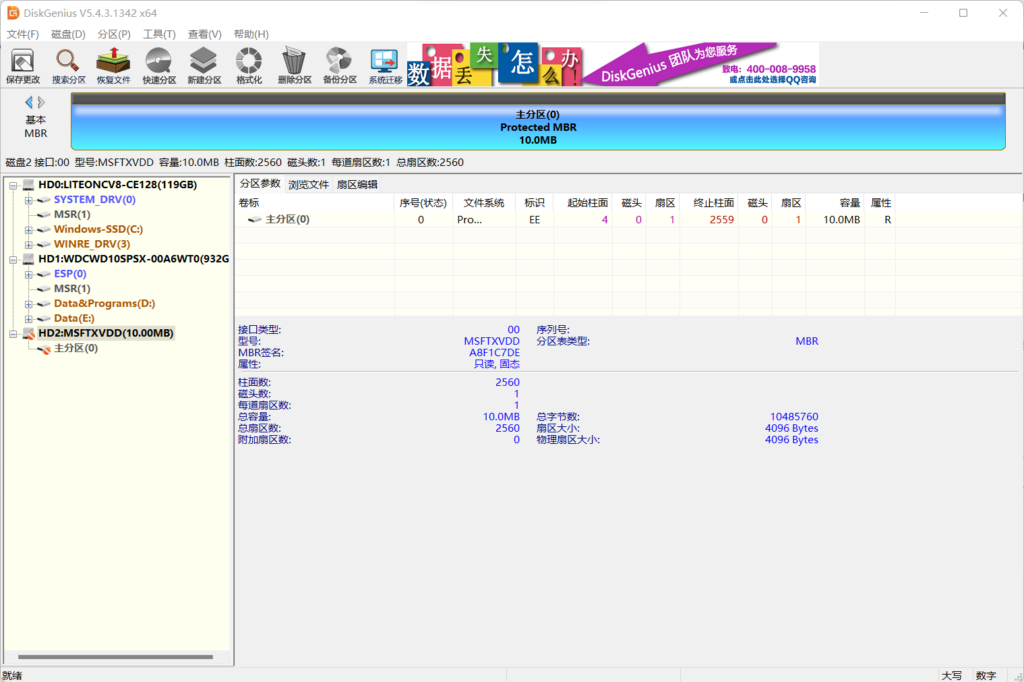Launch 恢复文件 (Recover files) tool

pyautogui.click(x=114, y=66)
